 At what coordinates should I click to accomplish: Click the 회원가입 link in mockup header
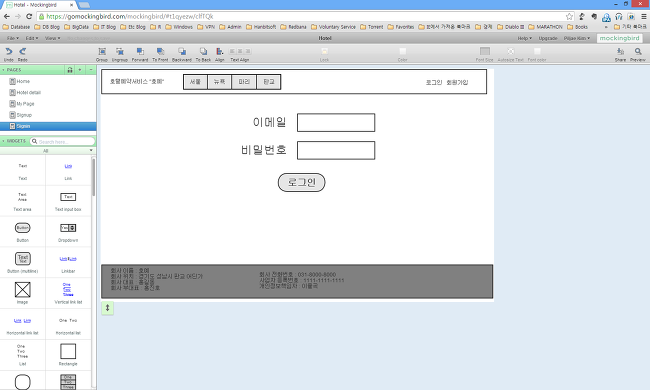pos(457,82)
